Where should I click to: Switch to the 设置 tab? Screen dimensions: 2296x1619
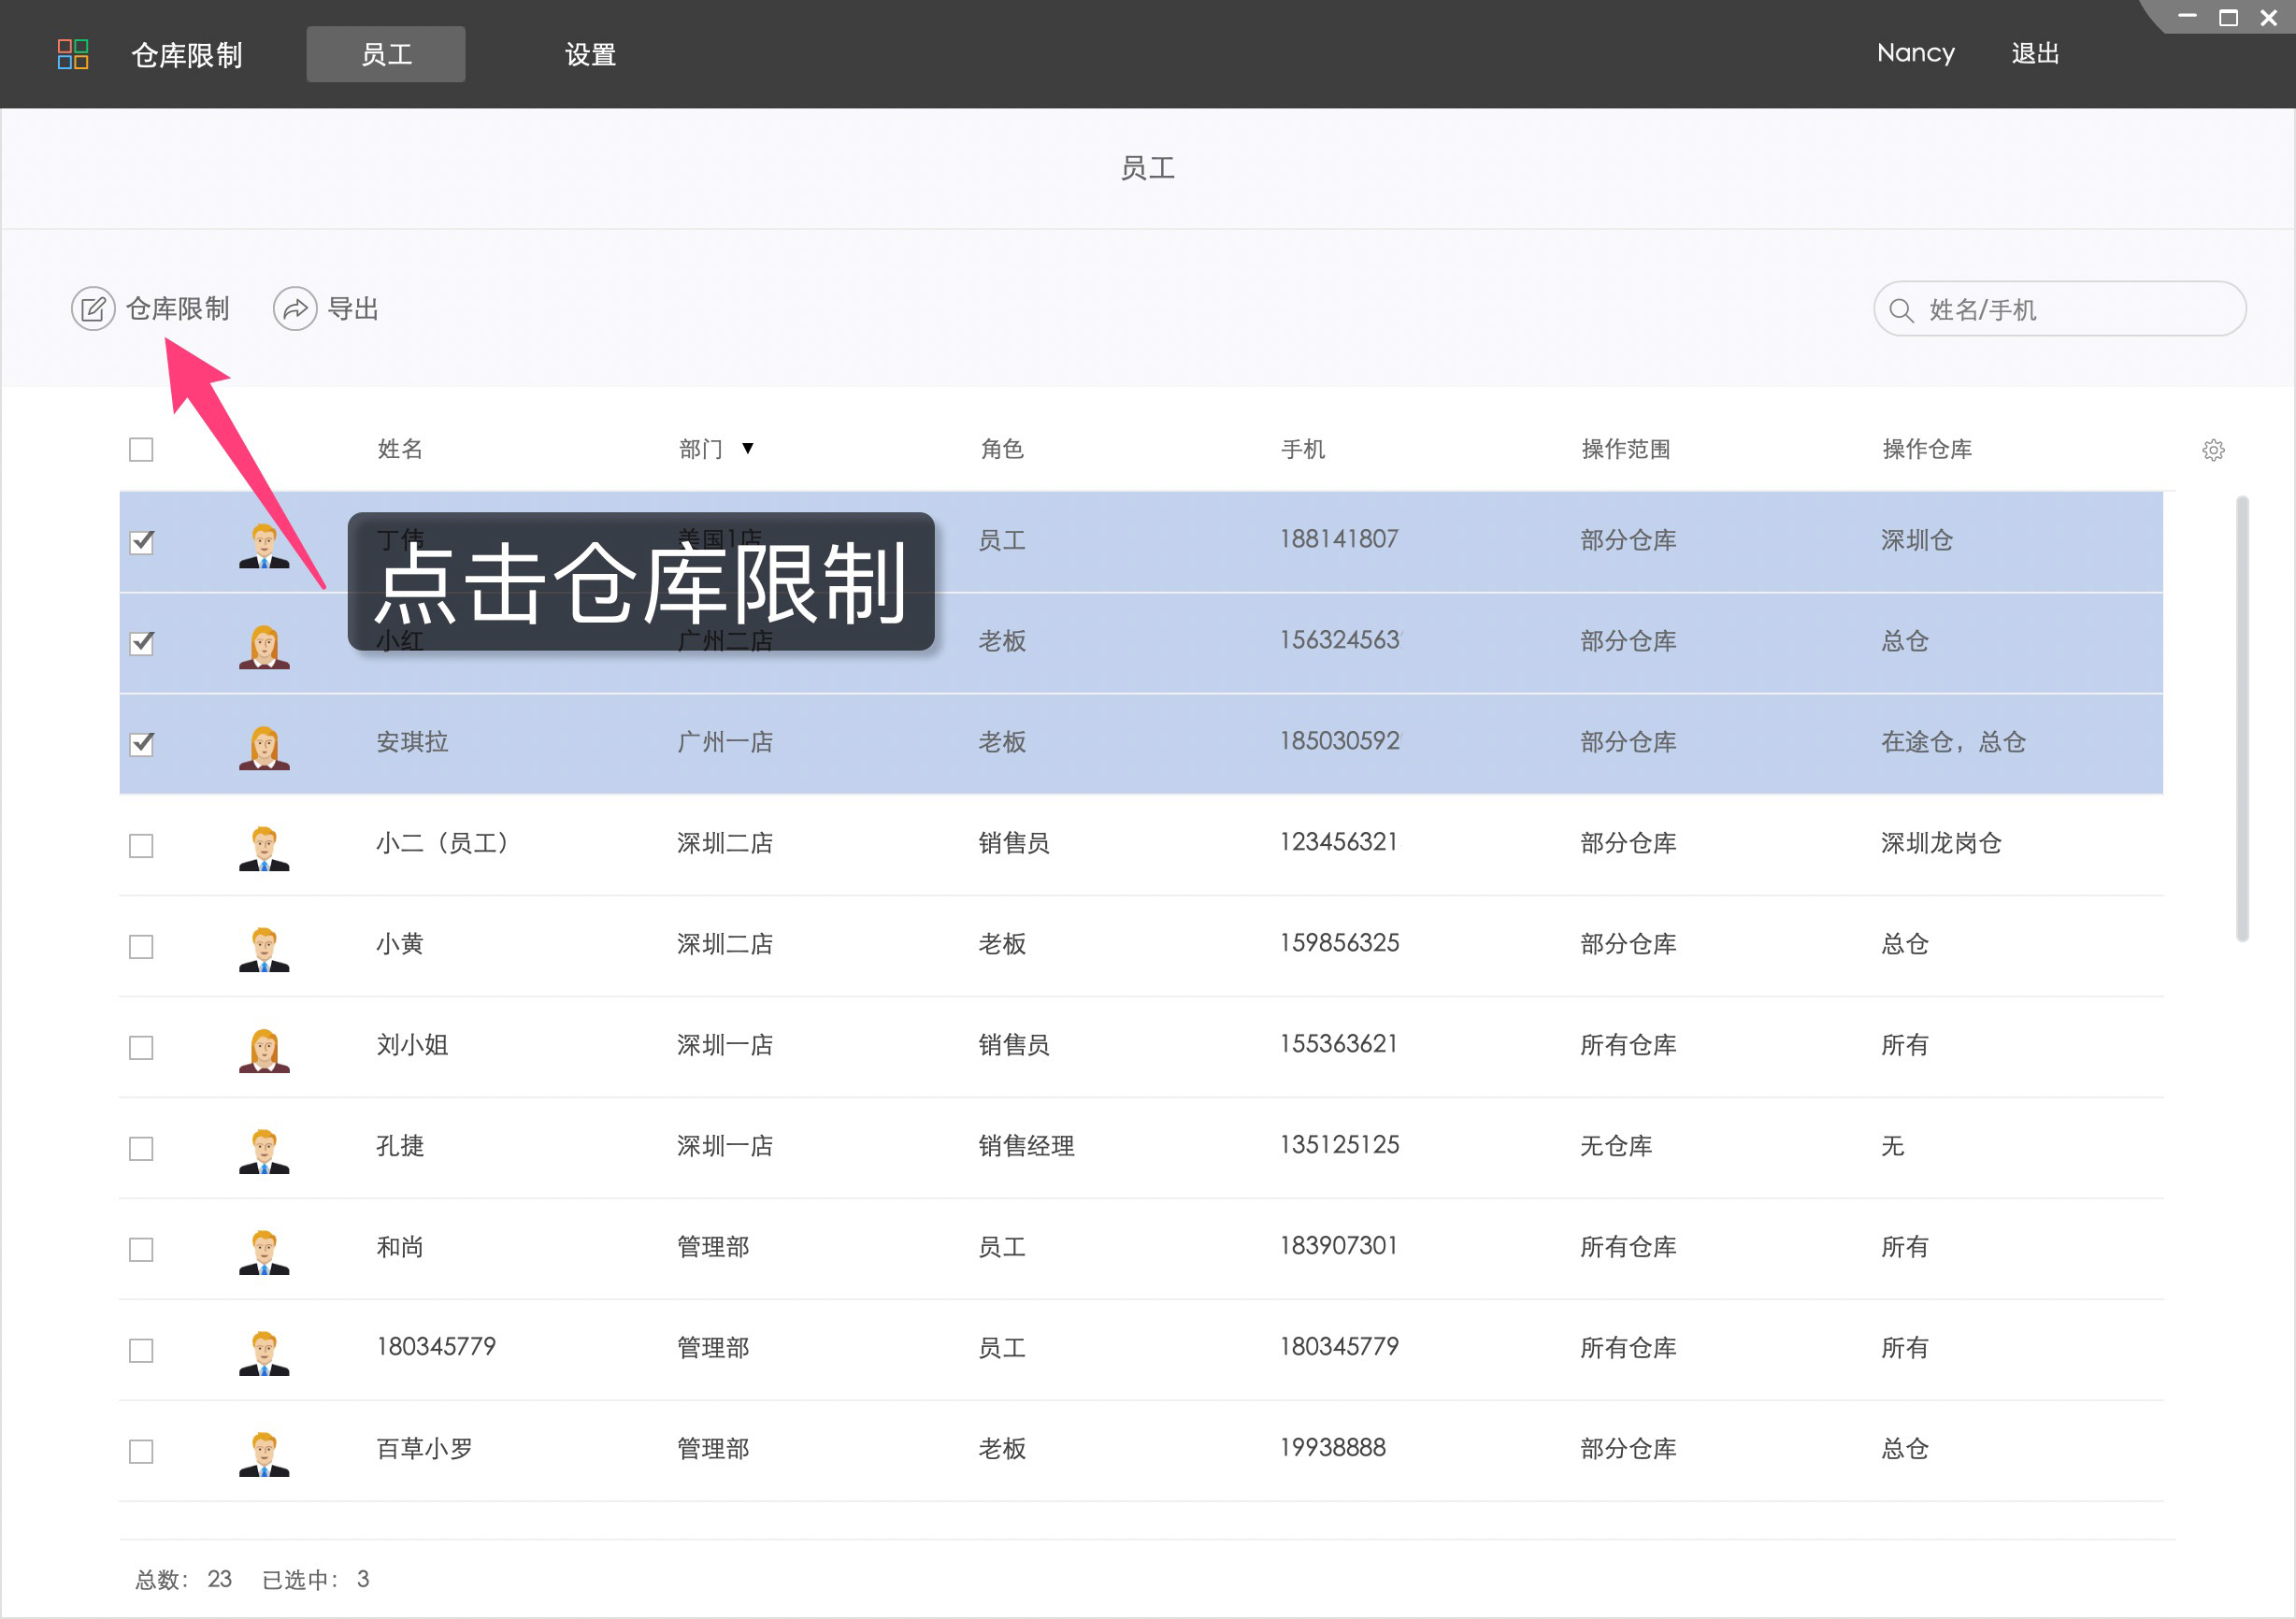(590, 54)
